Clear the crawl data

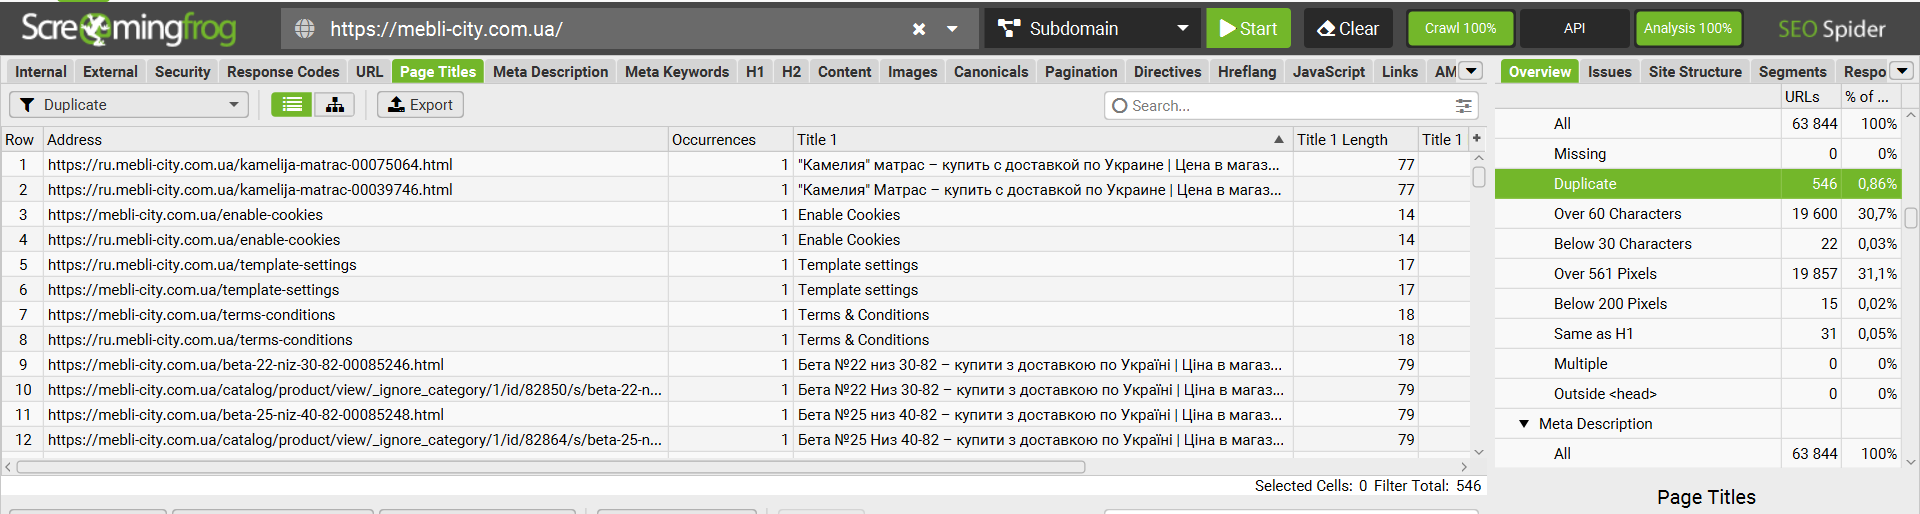(1348, 29)
